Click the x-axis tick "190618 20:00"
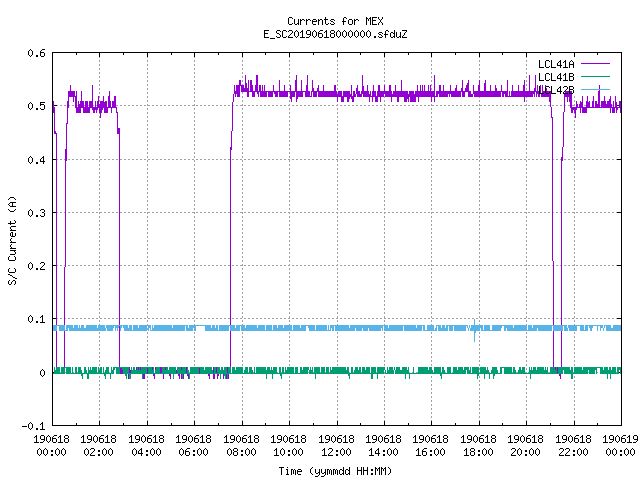640x480 pixels. tap(525, 445)
